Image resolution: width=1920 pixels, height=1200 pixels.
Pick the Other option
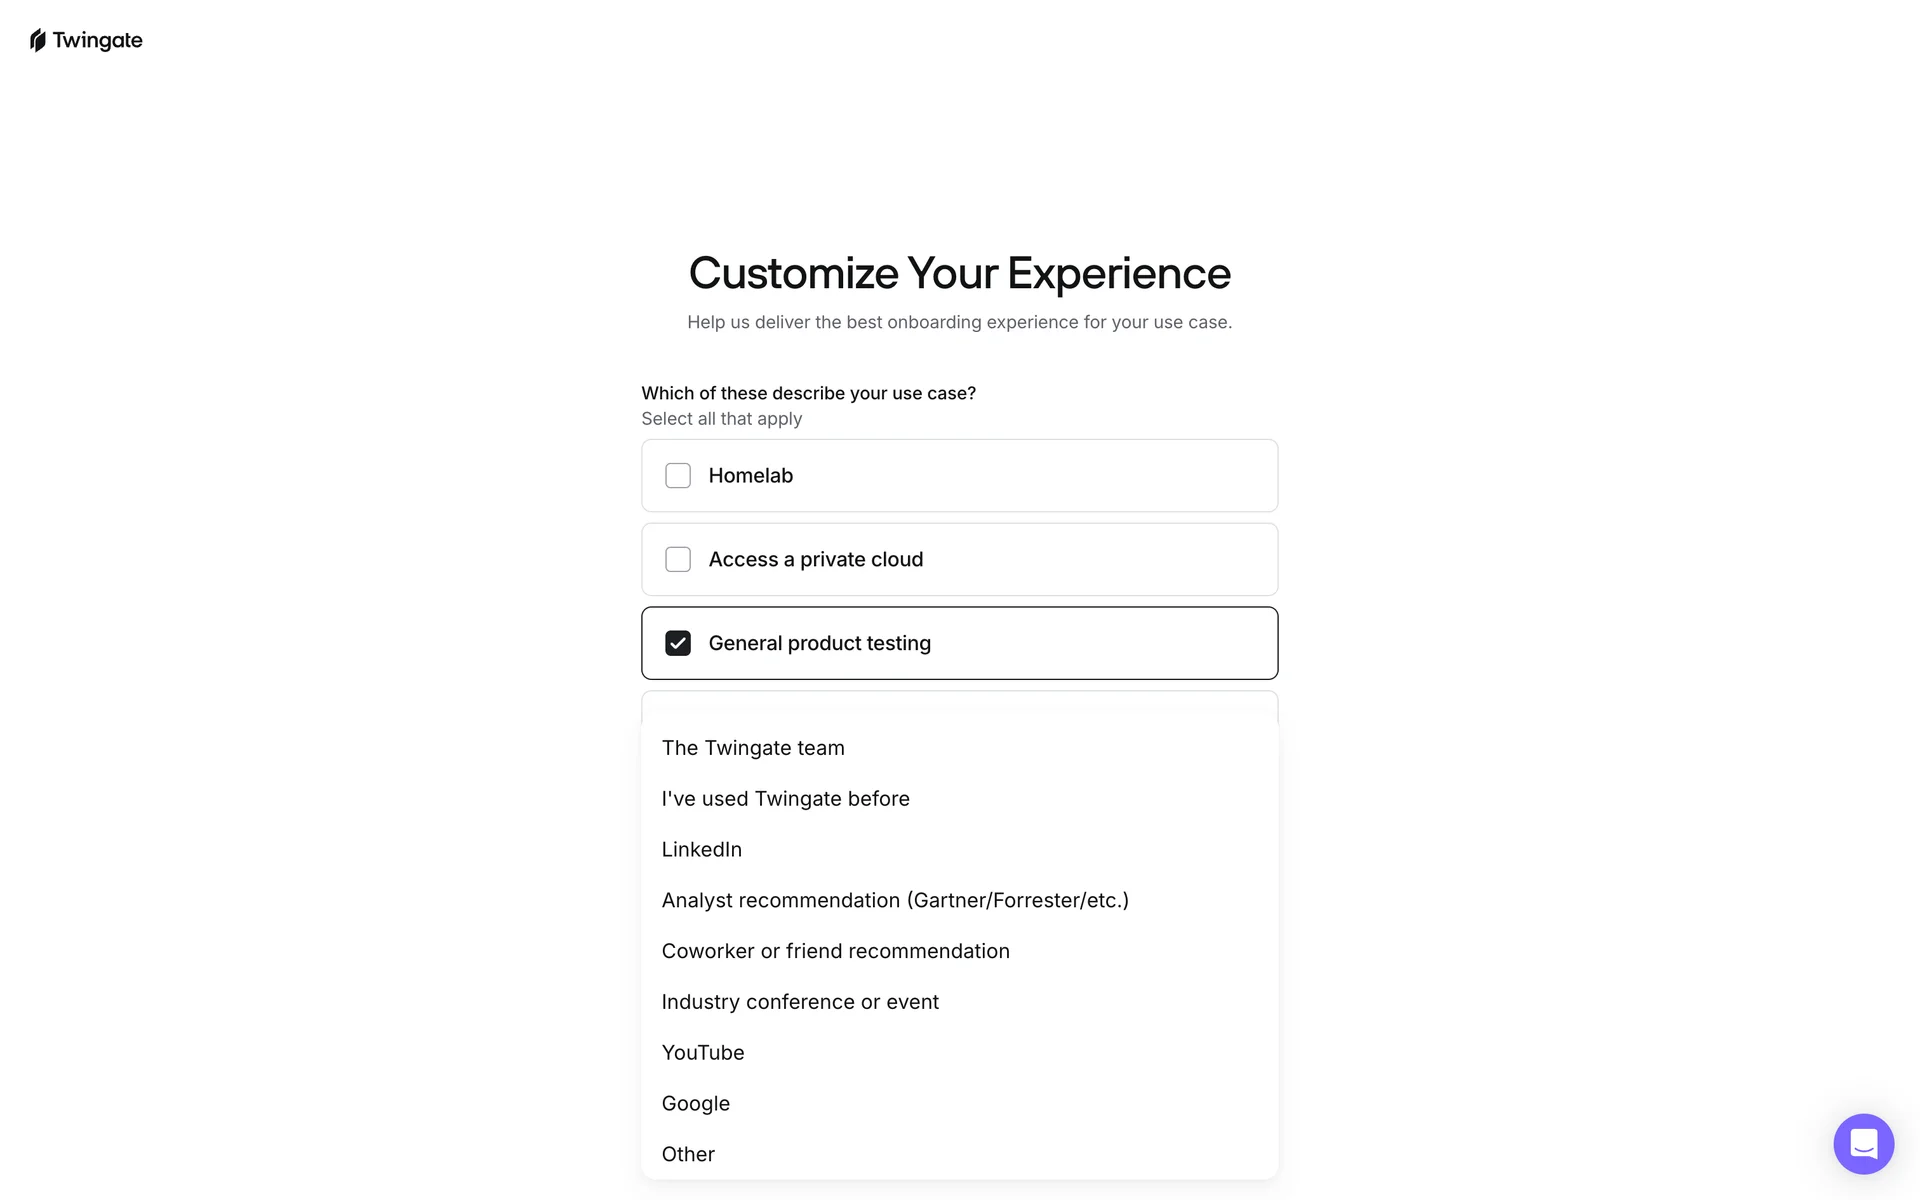pos(688,1155)
